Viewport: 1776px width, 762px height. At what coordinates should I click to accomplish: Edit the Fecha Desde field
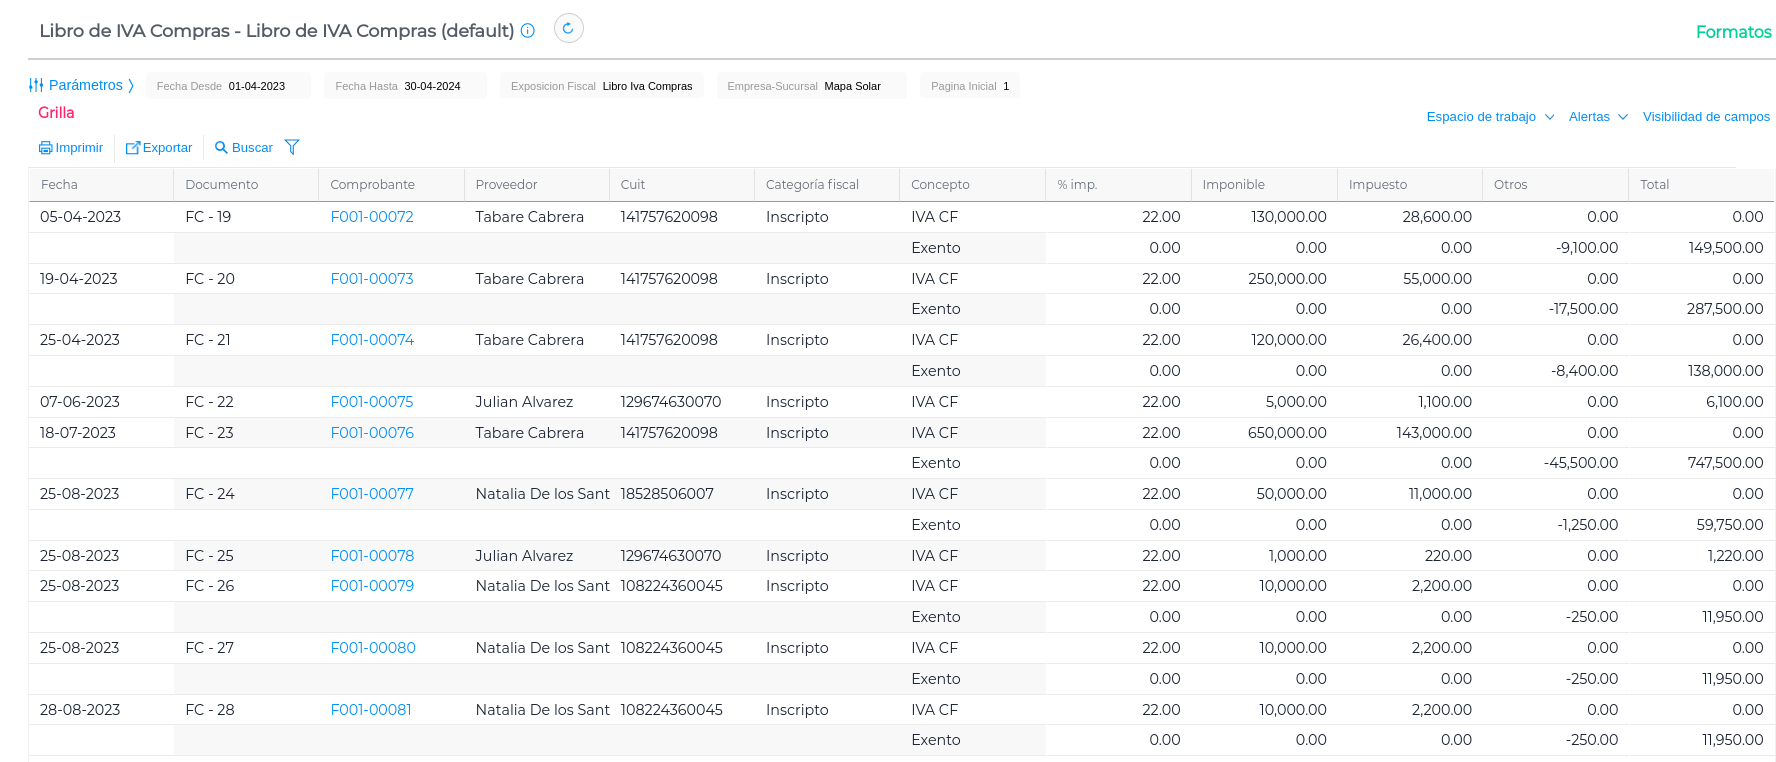257,86
